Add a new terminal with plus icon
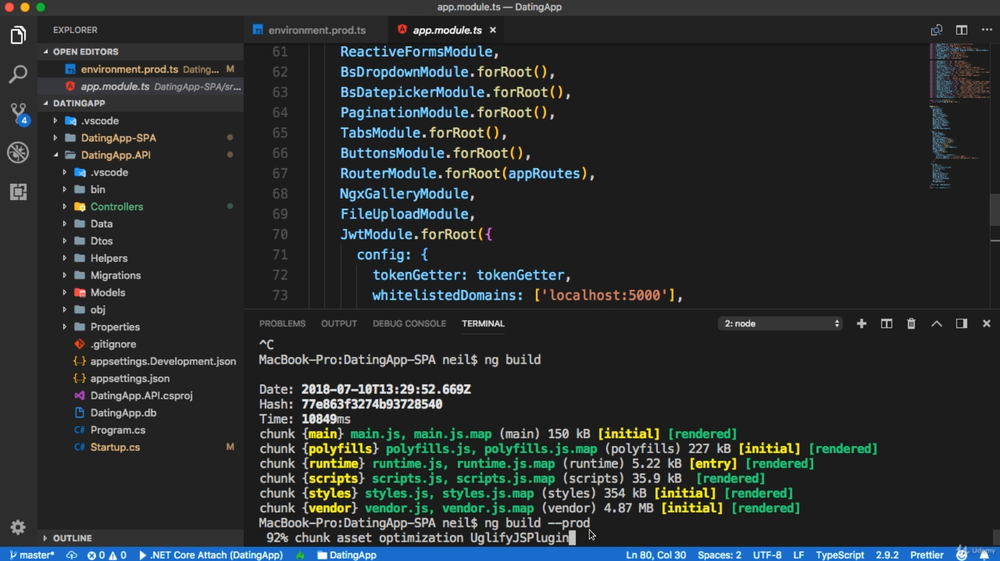Screen dimensions: 1000x561 click(861, 324)
